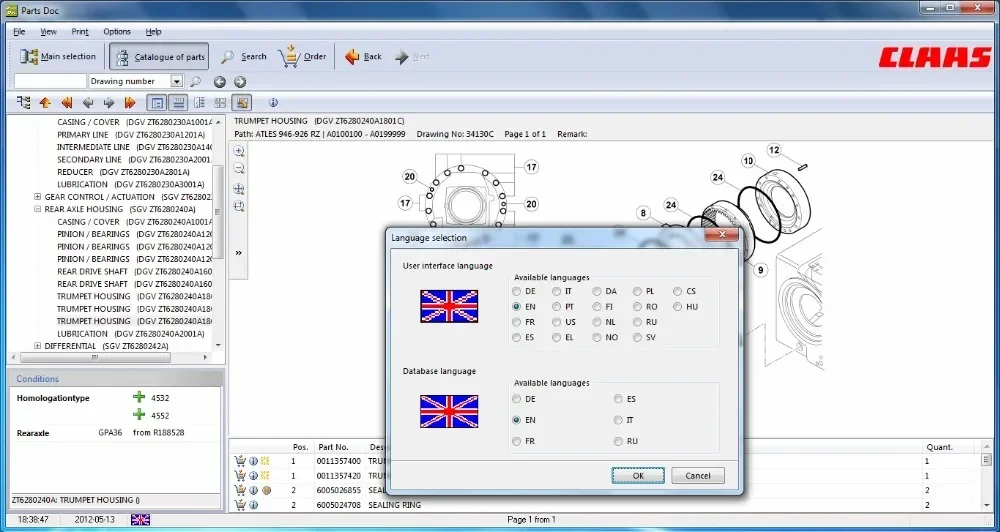1000x532 pixels.
Task: Open the Options menu
Action: click(x=117, y=32)
